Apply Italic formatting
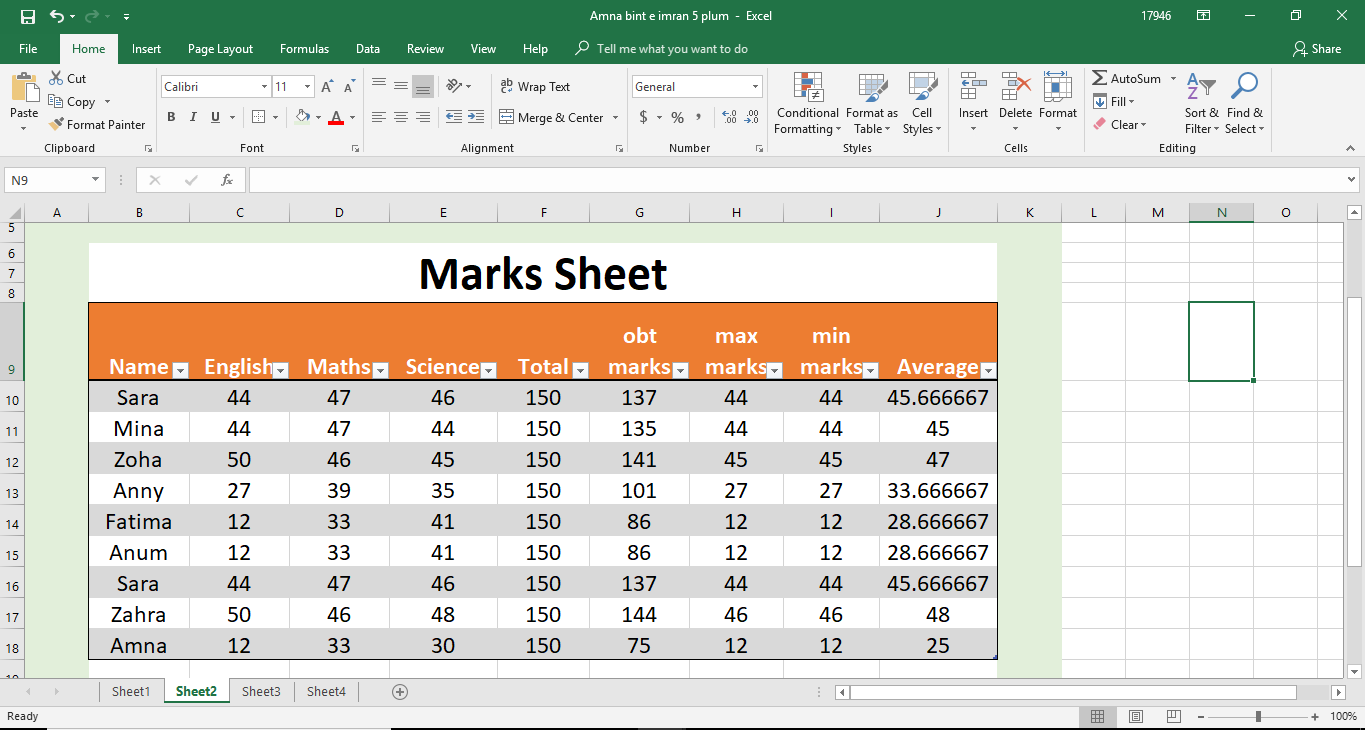This screenshot has height=730, width=1365. click(192, 117)
